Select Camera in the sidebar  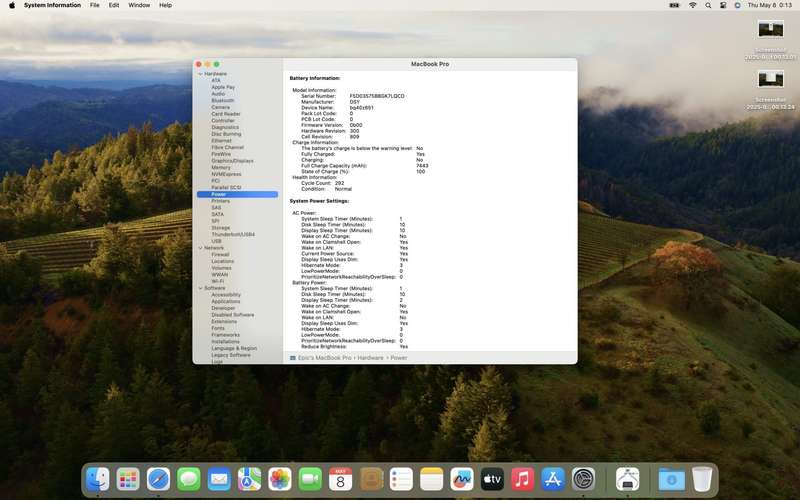click(x=220, y=107)
